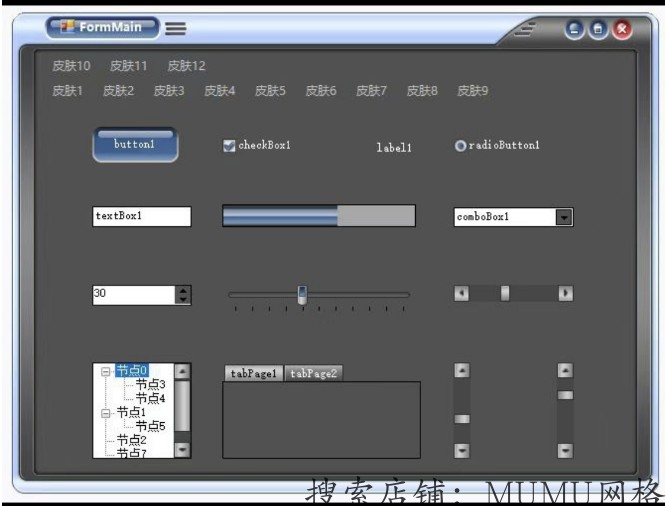Decrease numeric value with down arrow
The image size is (666, 506).
183,300
